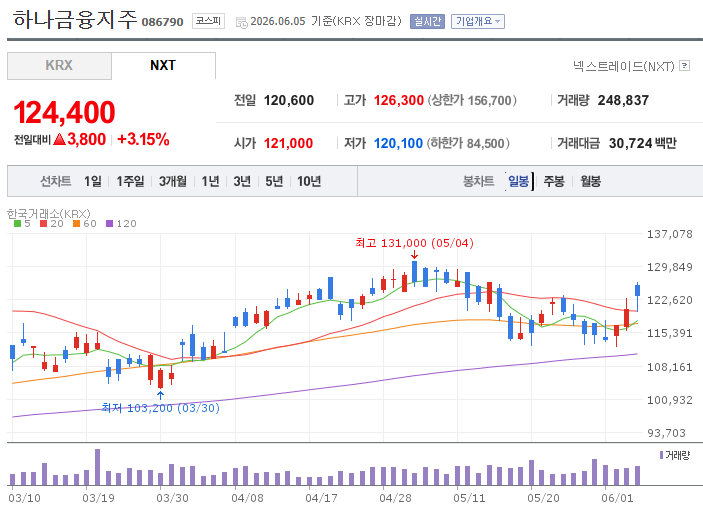Click the 코스피 market badge
The height and width of the screenshot is (514, 703).
(208, 21)
